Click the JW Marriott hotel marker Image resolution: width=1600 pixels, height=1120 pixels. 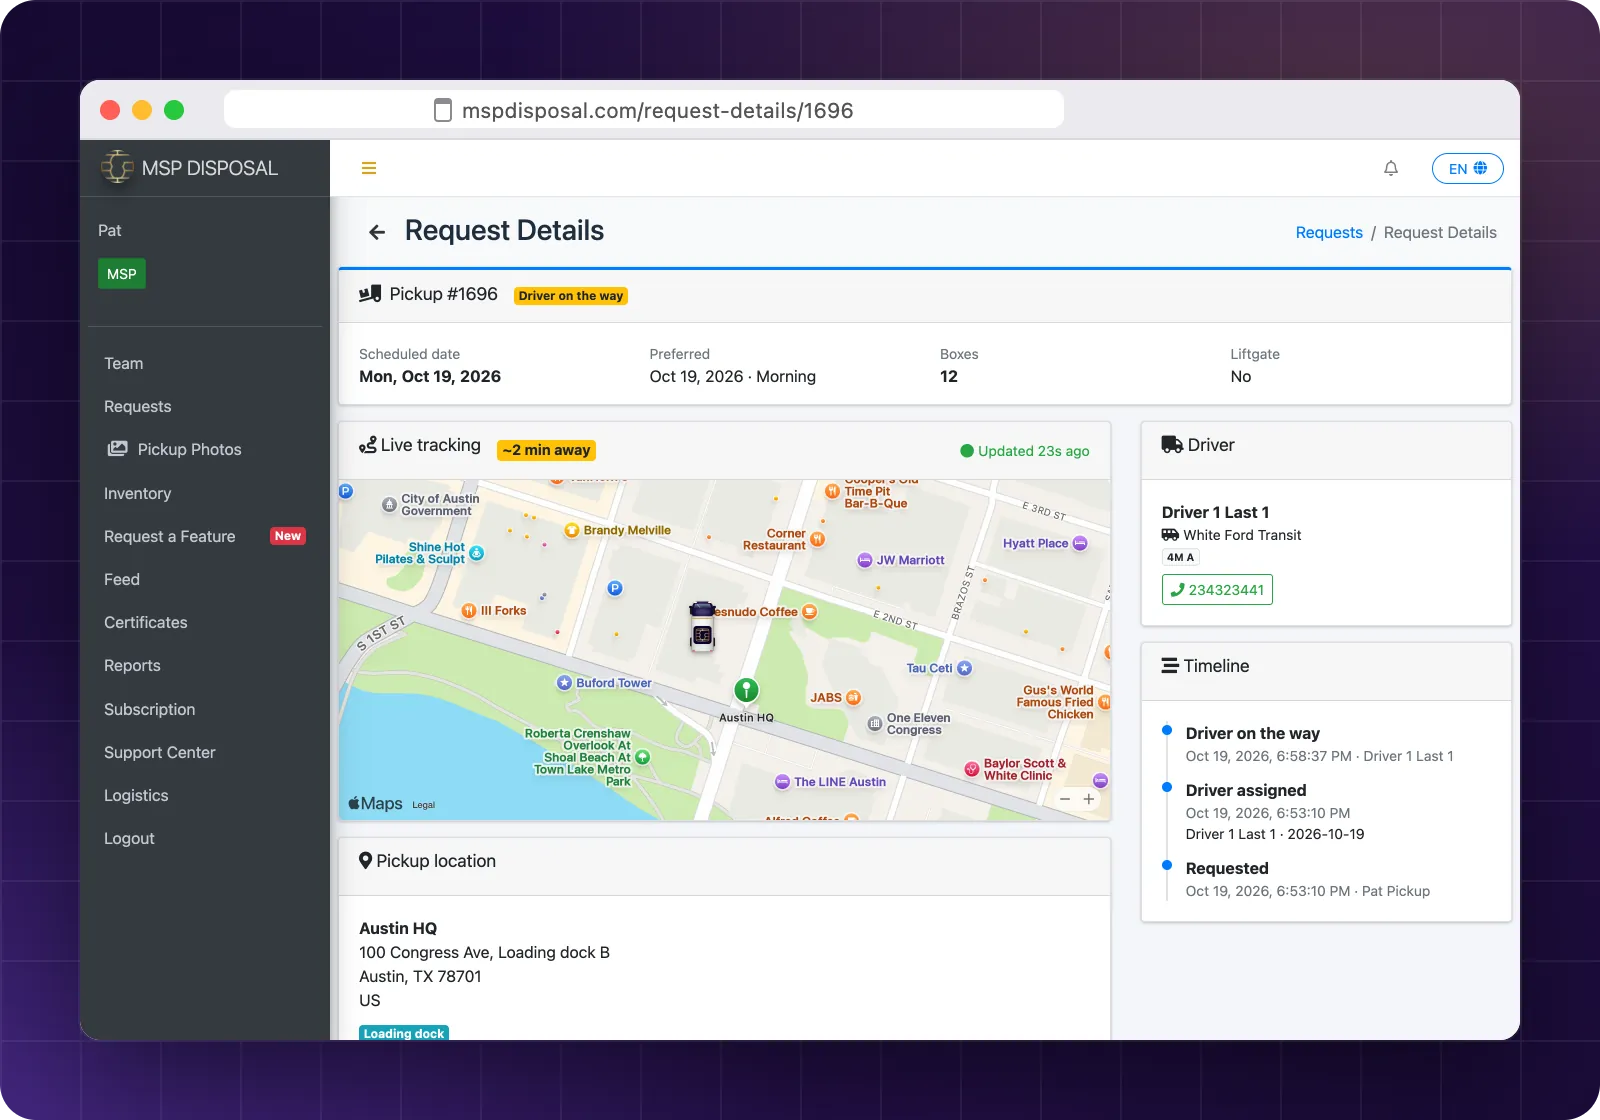[865, 560]
